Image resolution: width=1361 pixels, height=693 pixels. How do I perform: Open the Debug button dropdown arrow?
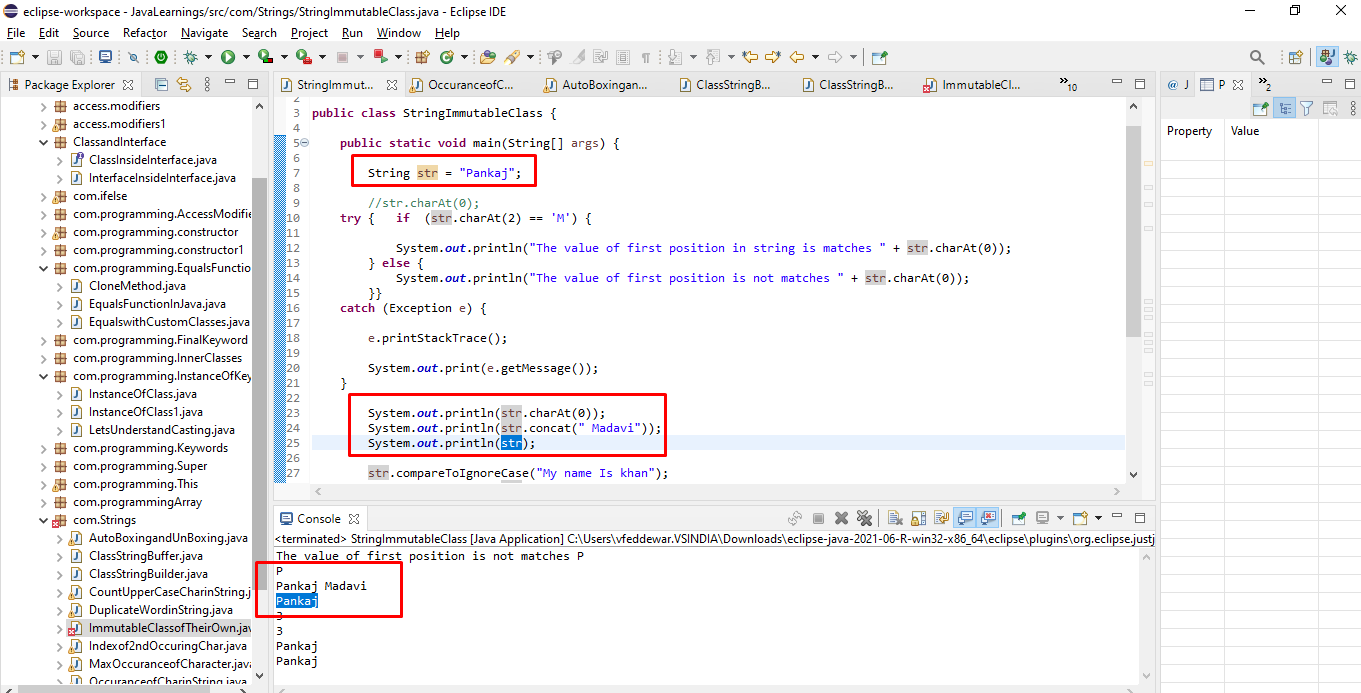point(207,58)
